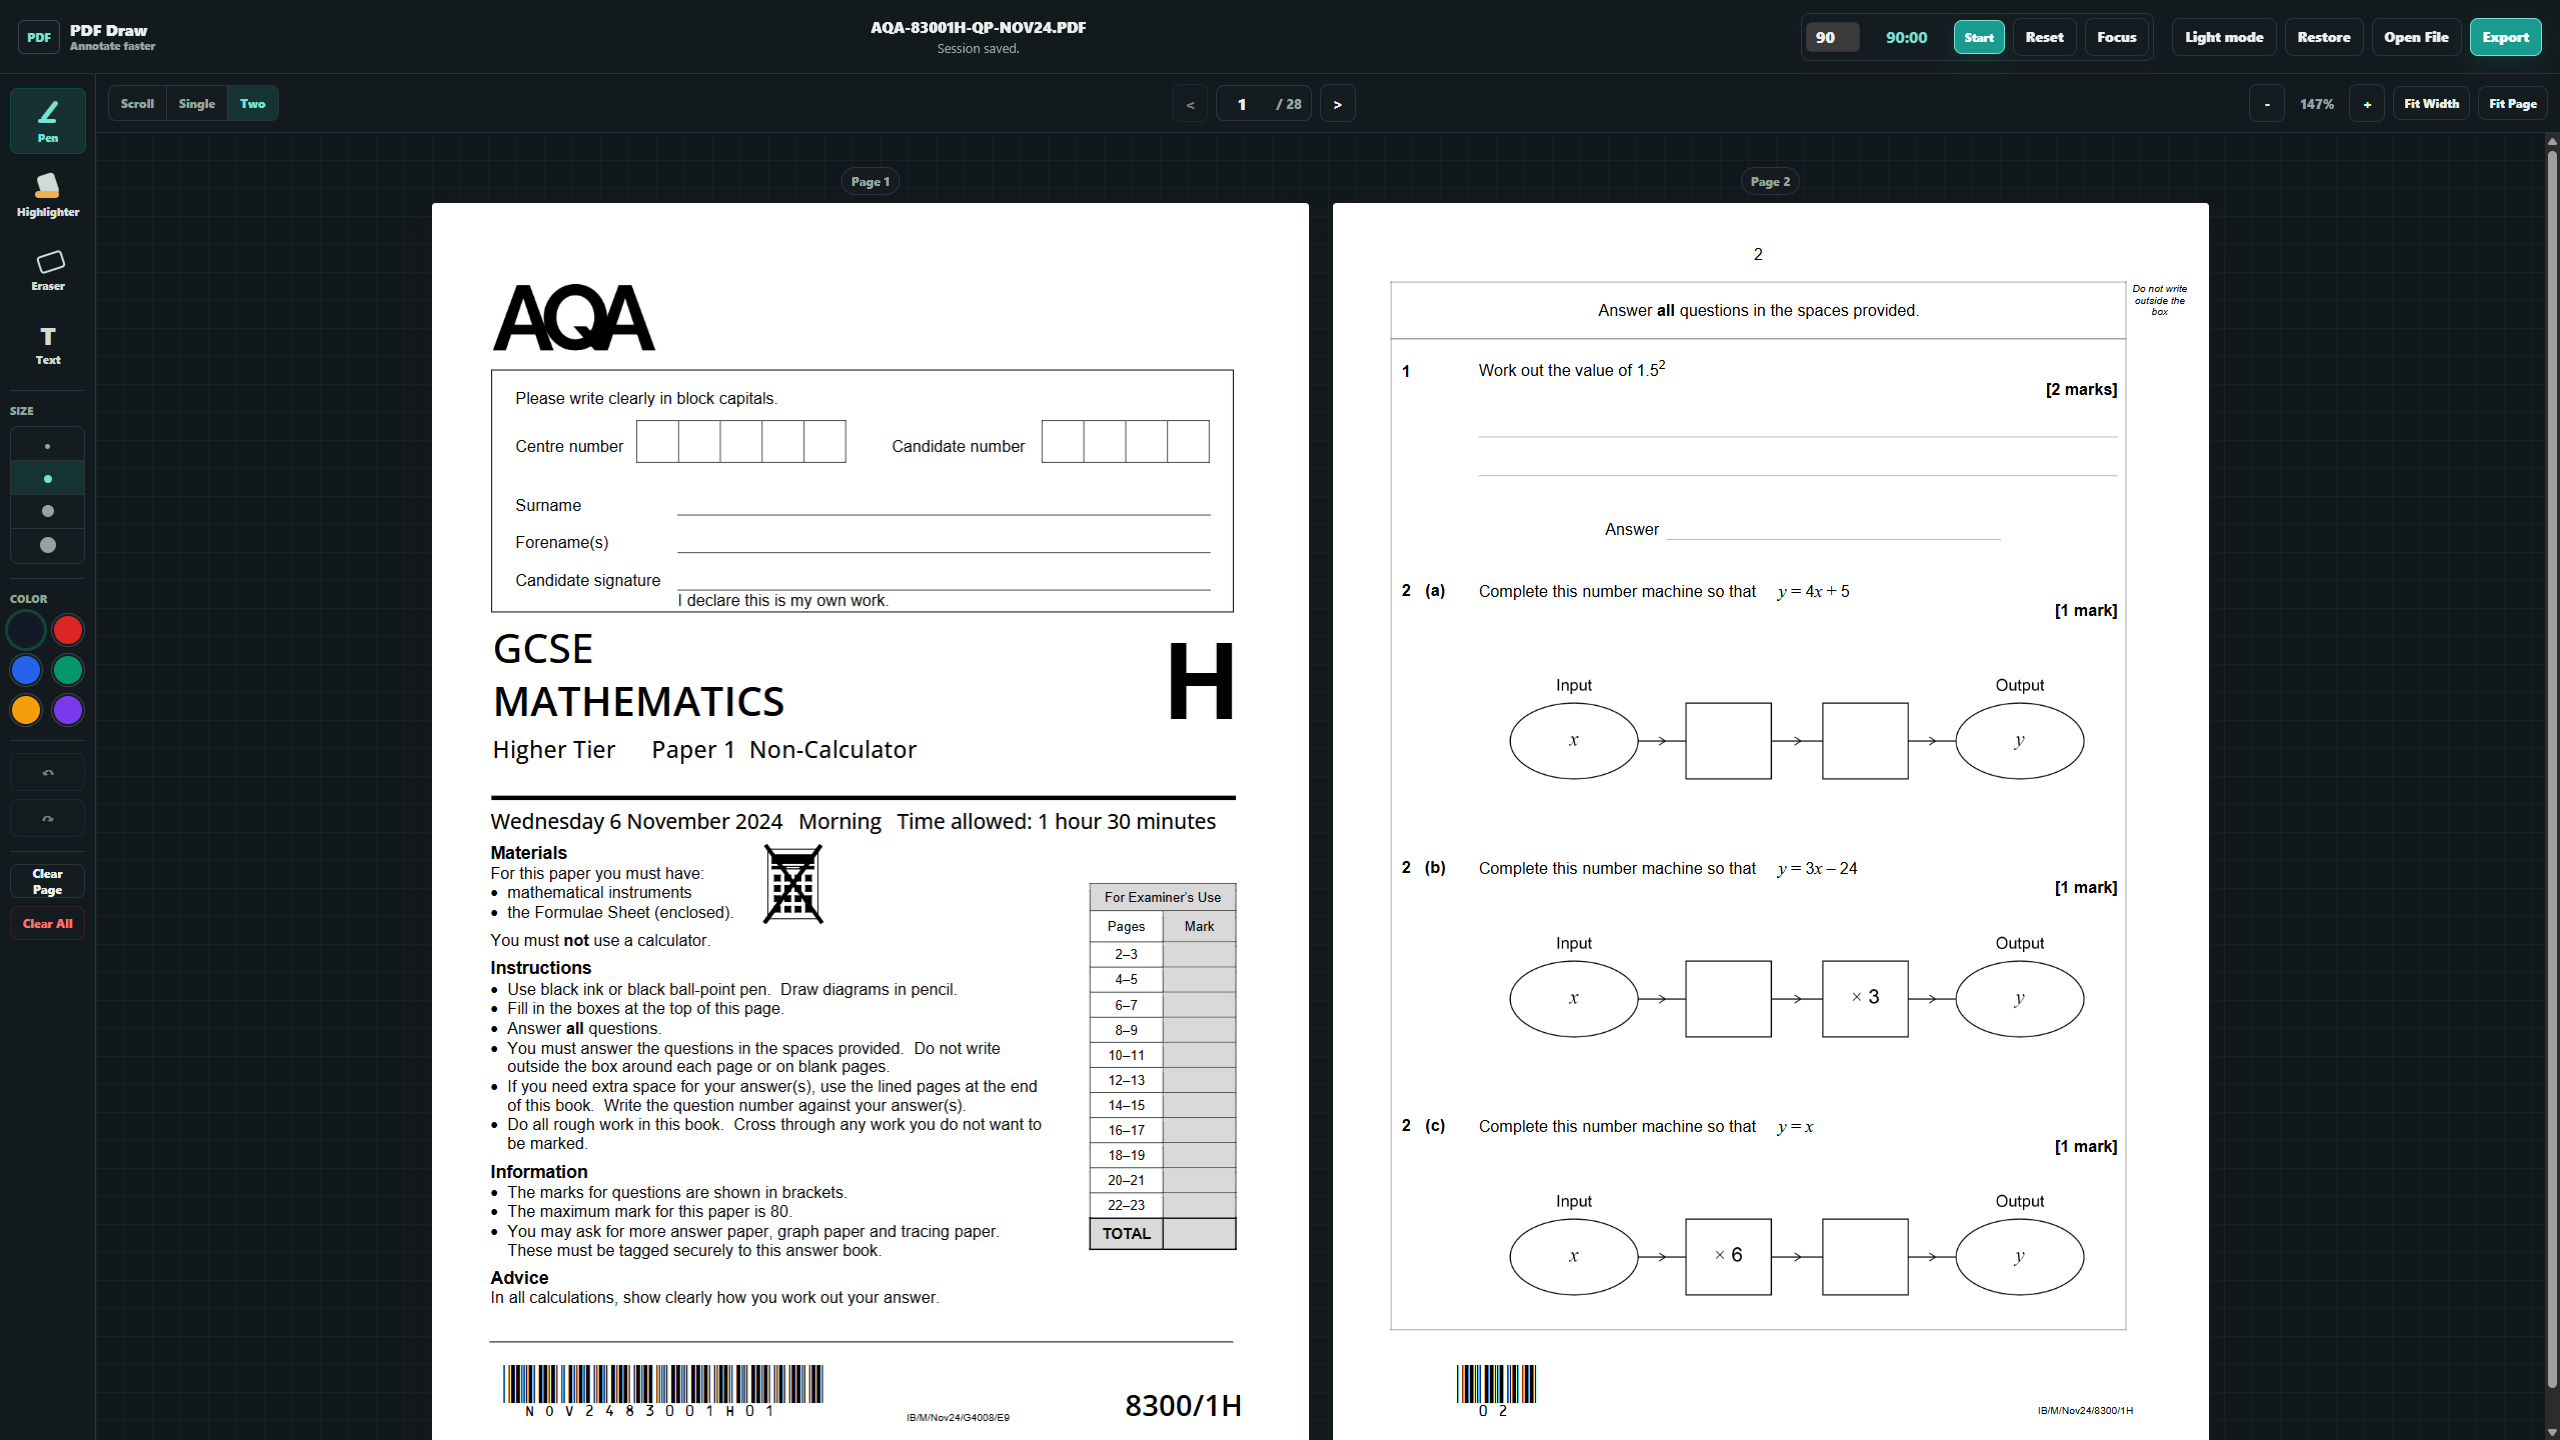2560x1440 pixels.
Task: Switch to the Eraser tool
Action: click(47, 268)
